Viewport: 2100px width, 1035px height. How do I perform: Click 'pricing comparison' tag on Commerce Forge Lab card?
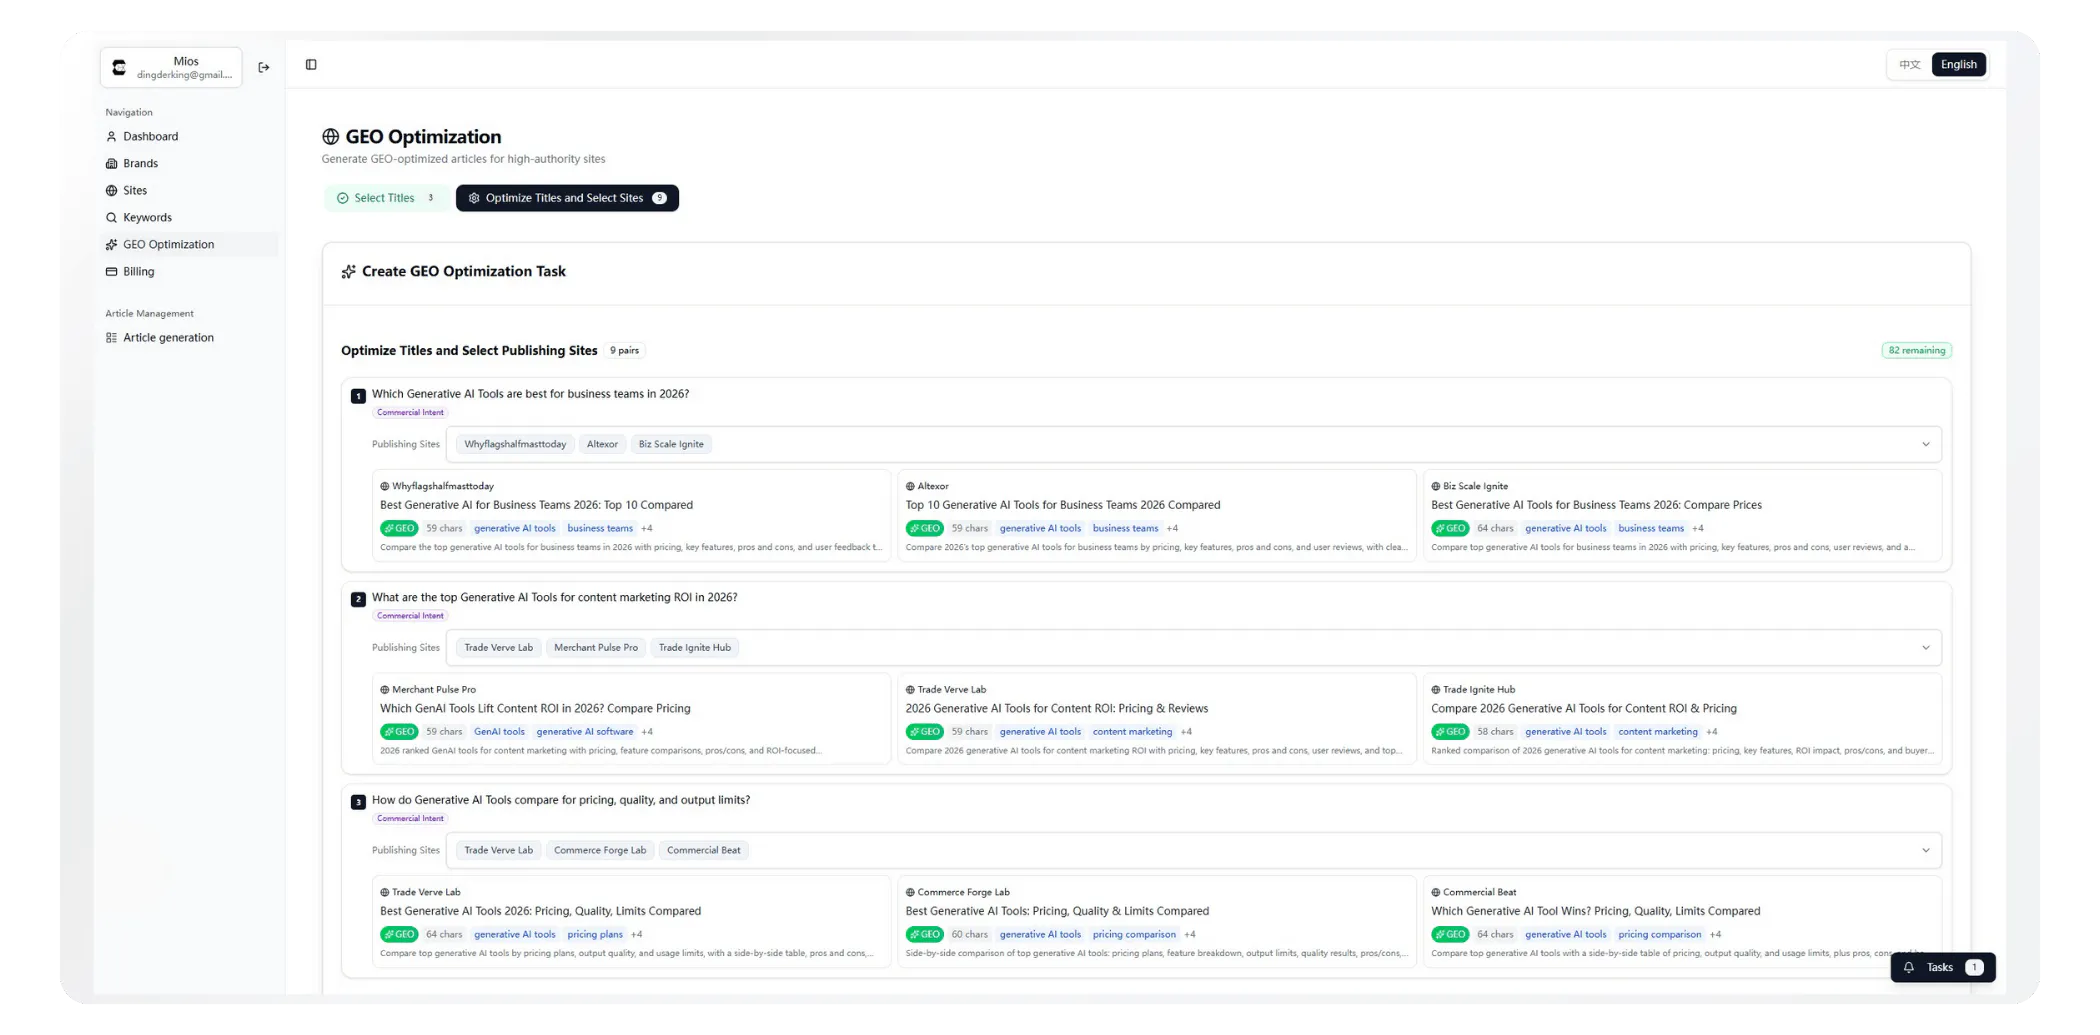pos(1134,935)
